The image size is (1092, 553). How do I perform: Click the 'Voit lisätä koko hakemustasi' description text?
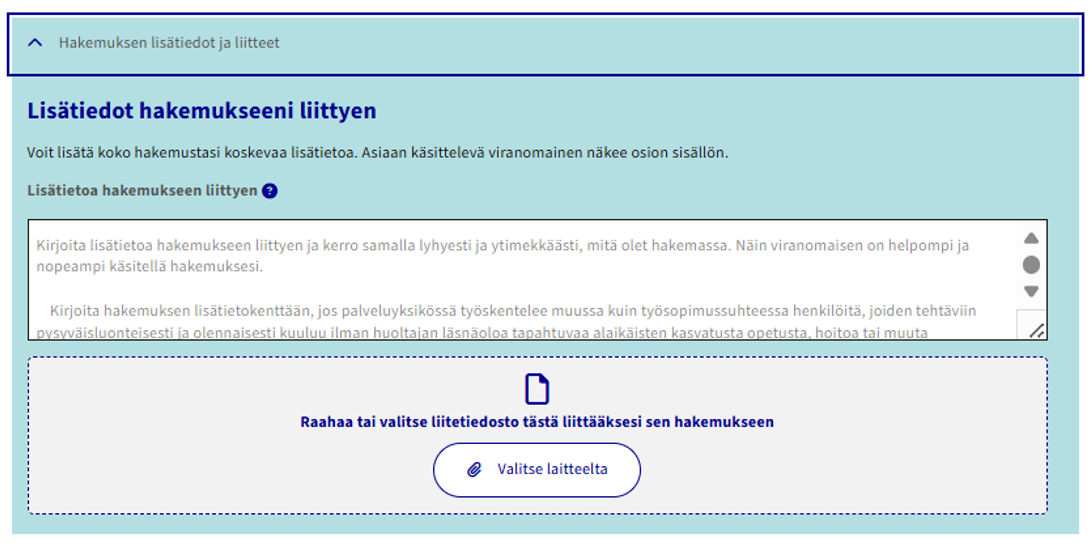tap(377, 153)
